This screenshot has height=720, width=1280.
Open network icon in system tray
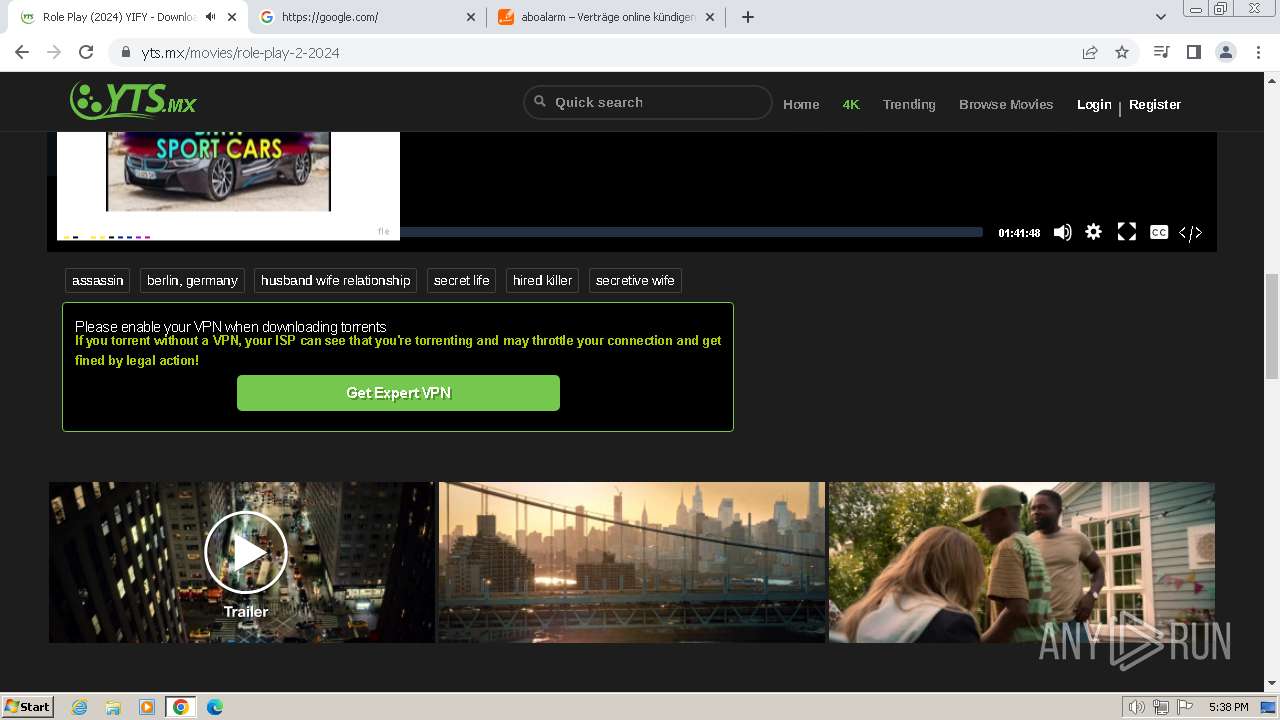click(x=1161, y=707)
